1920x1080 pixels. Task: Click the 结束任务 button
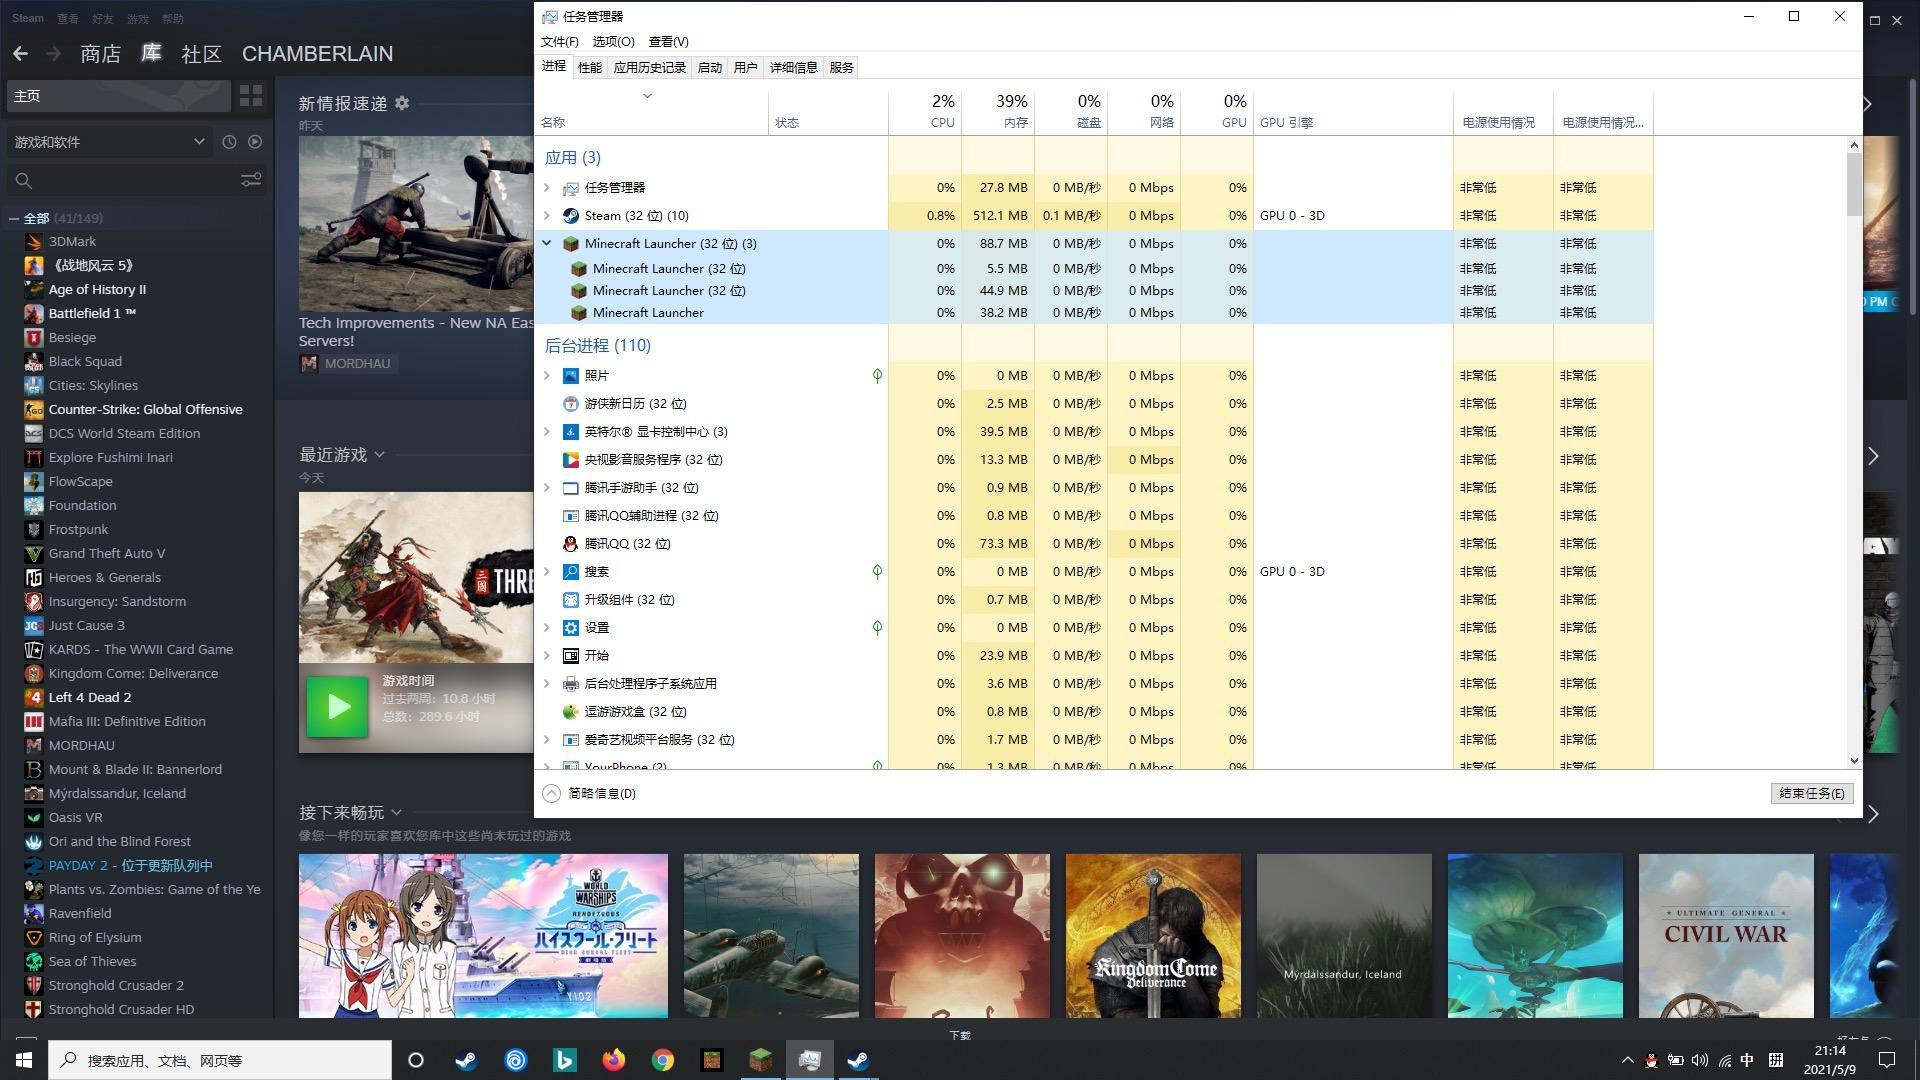1810,793
